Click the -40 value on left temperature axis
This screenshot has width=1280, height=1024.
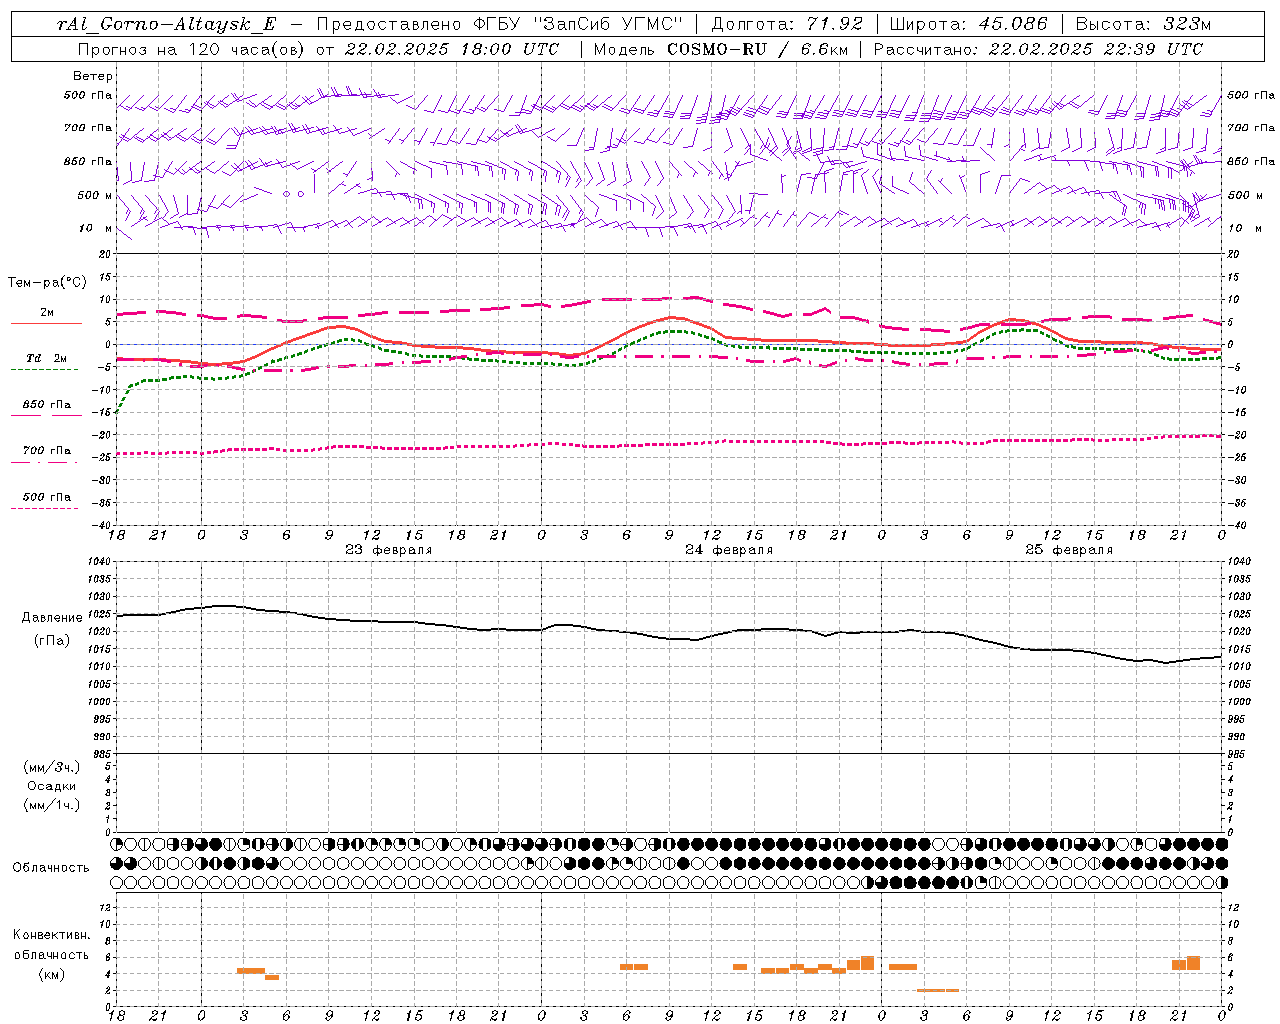101,525
